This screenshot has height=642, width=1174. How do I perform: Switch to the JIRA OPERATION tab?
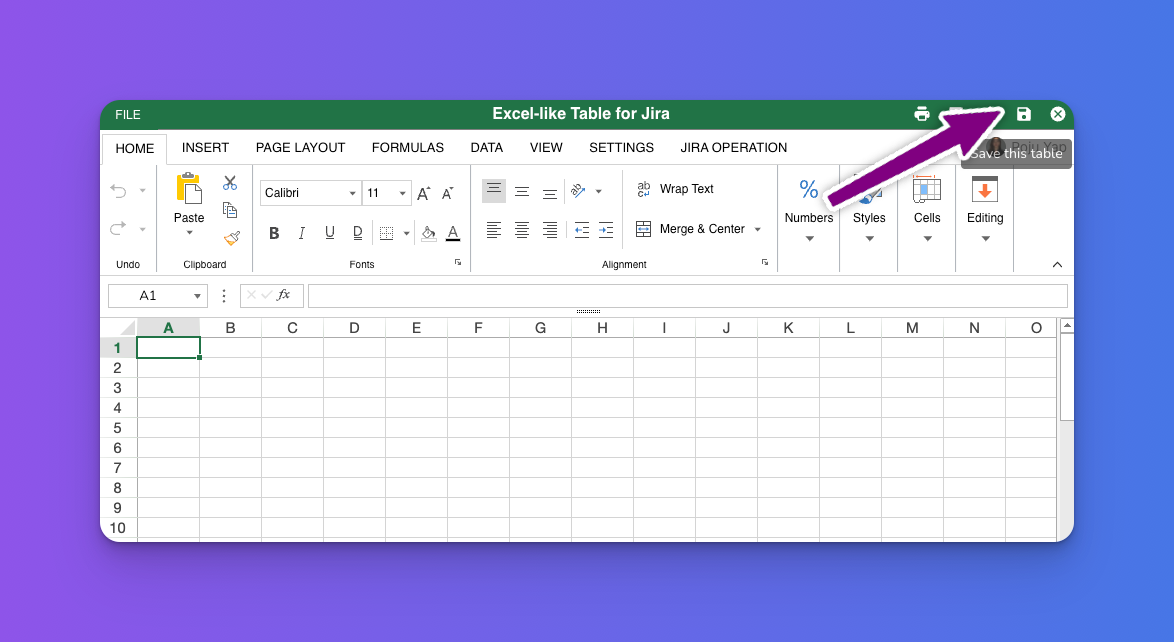[733, 147]
